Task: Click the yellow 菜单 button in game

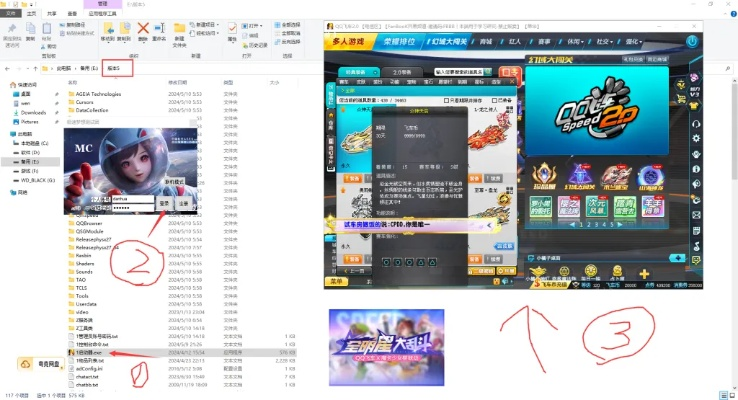Action: (336, 281)
